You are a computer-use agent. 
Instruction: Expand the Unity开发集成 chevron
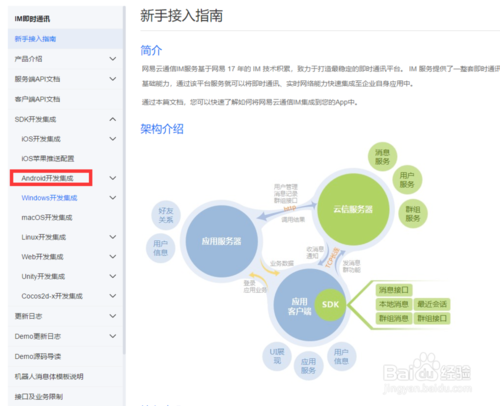click(113, 276)
